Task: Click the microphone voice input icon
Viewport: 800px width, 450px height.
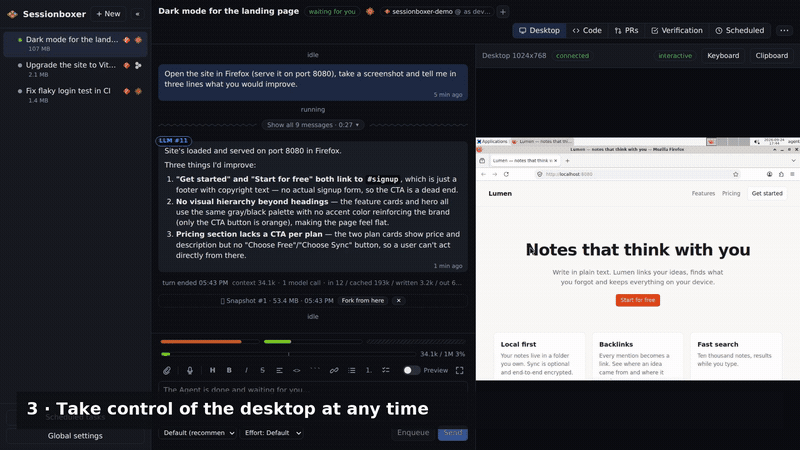Action: click(190, 370)
